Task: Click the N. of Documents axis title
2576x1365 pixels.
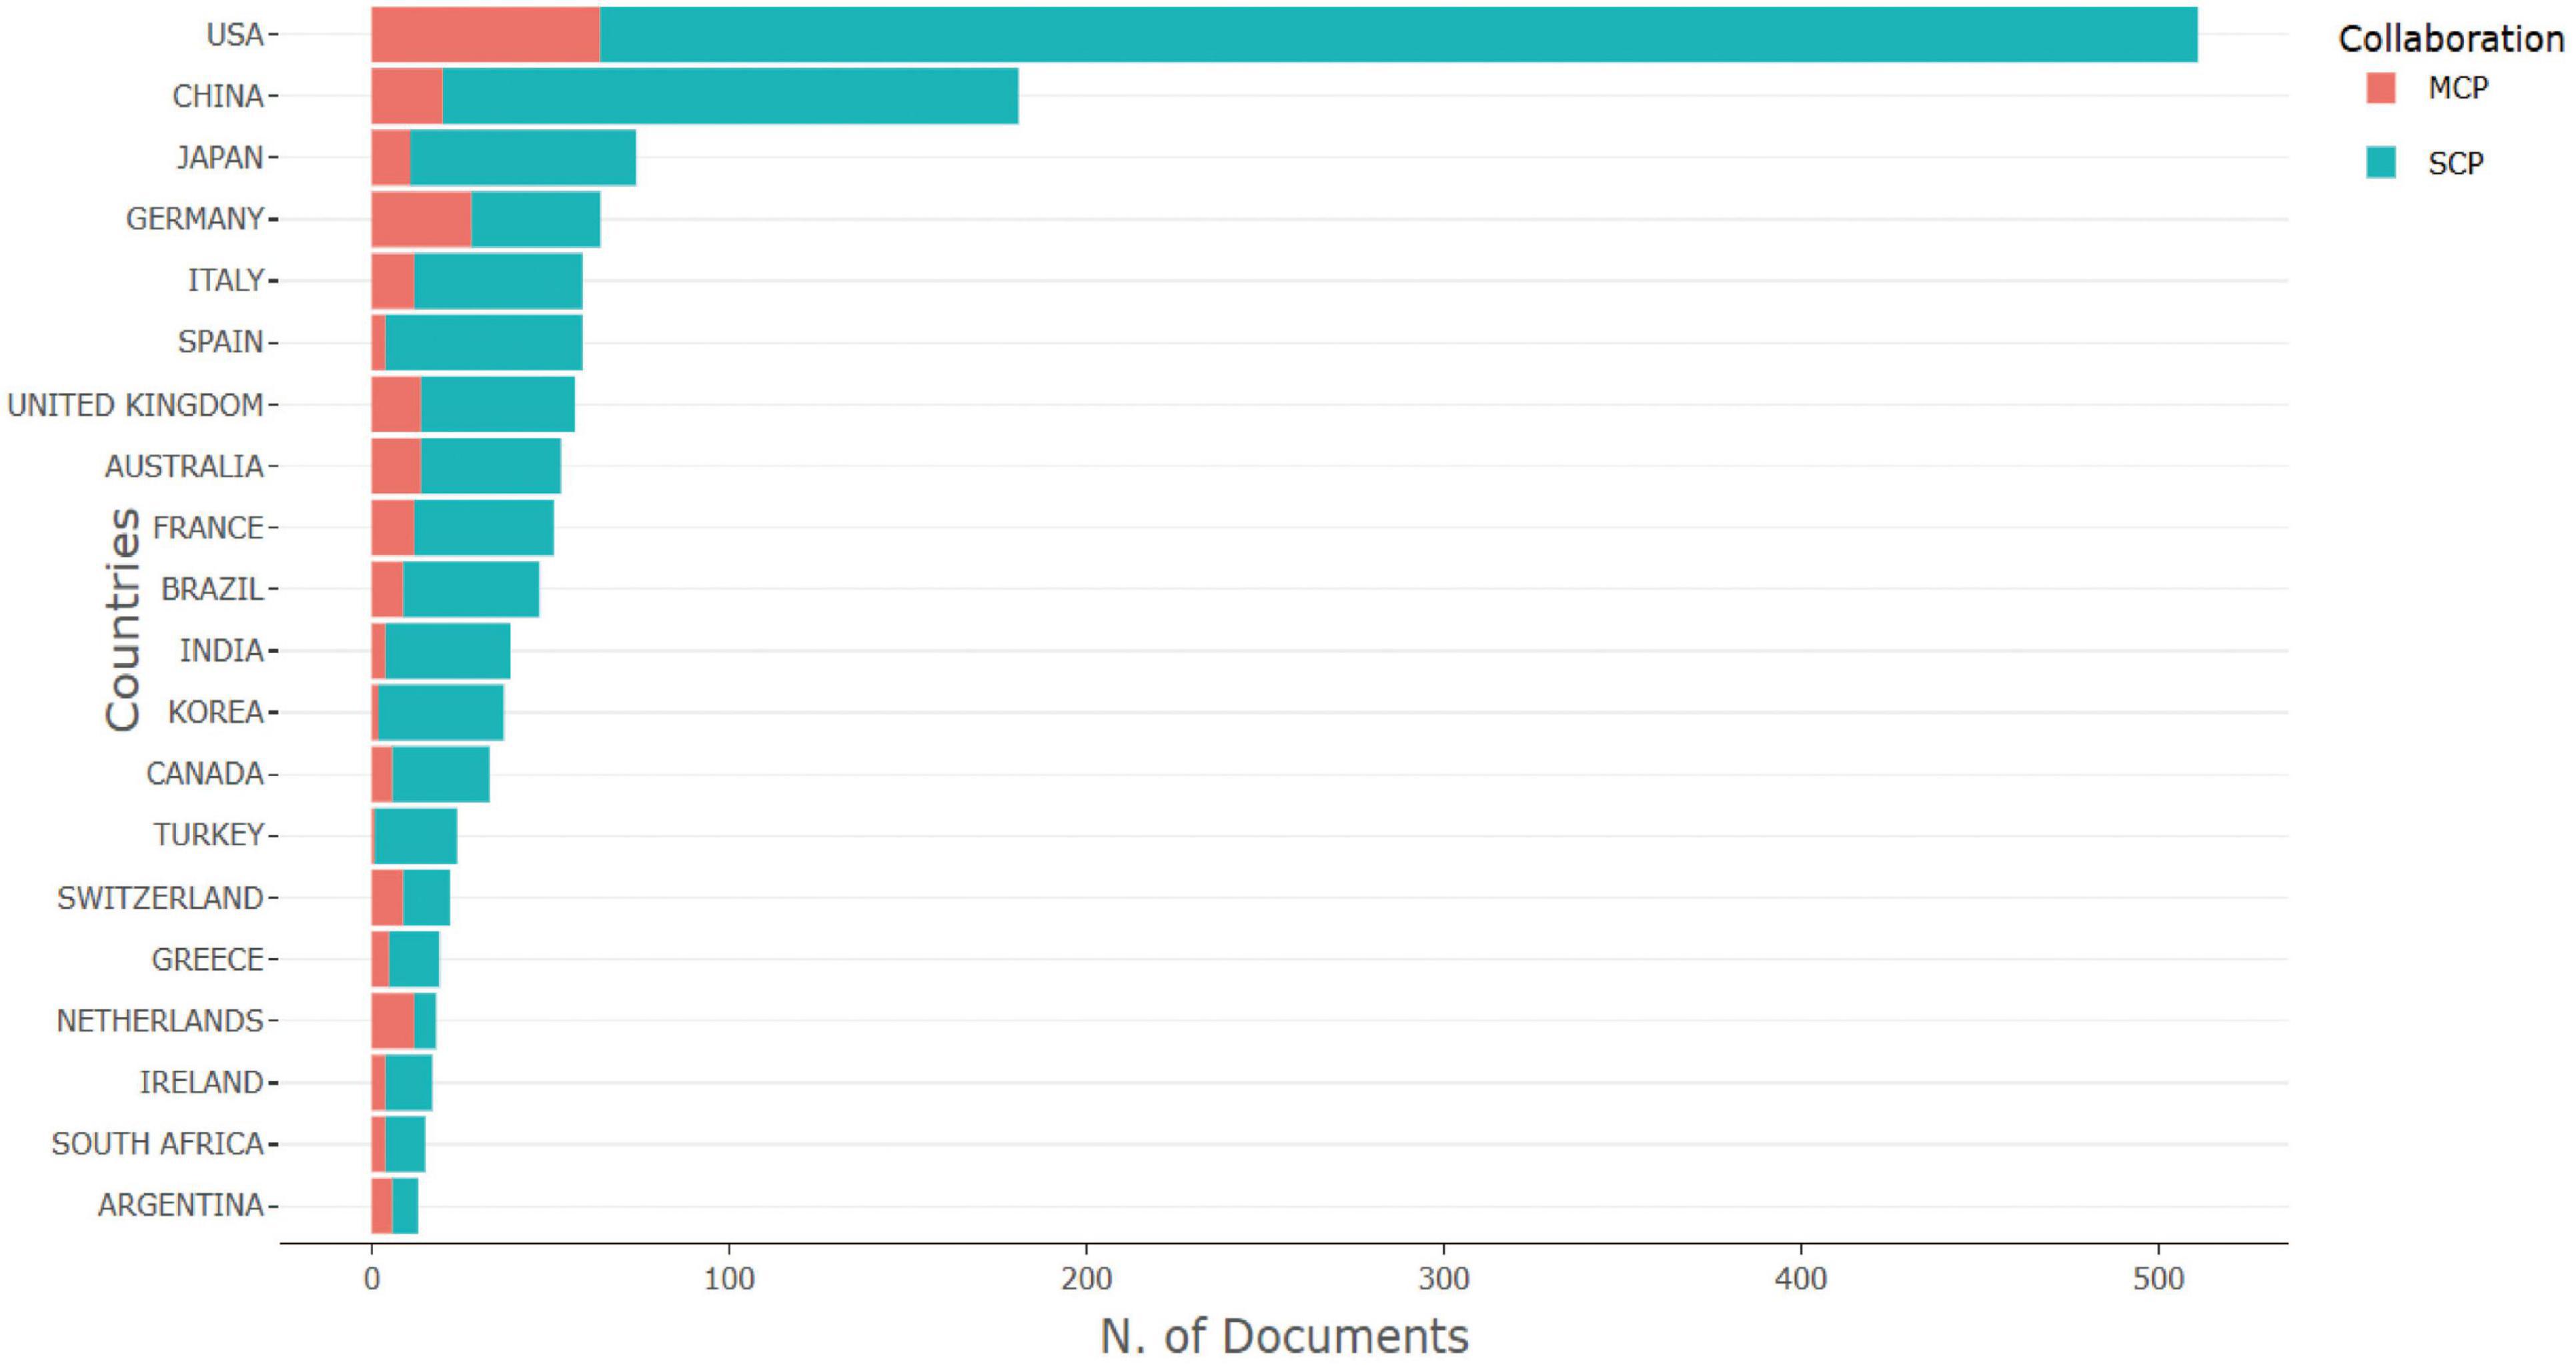Action: pos(1285,1336)
